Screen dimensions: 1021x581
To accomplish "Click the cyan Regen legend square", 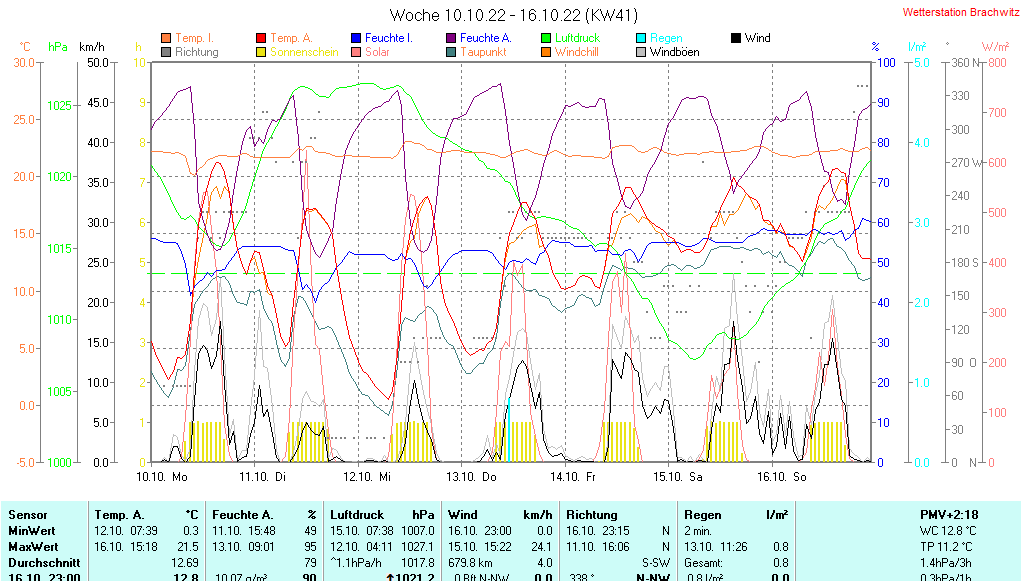I will click(641, 38).
